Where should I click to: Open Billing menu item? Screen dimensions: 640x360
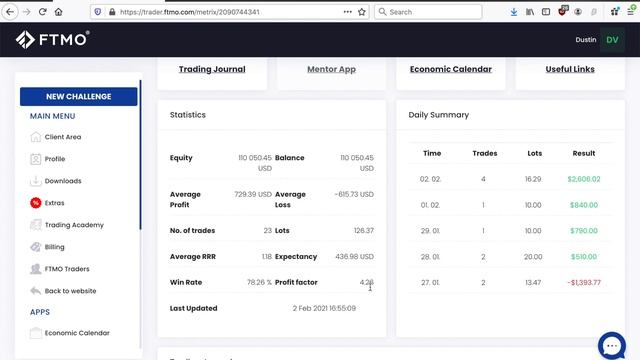coord(54,247)
